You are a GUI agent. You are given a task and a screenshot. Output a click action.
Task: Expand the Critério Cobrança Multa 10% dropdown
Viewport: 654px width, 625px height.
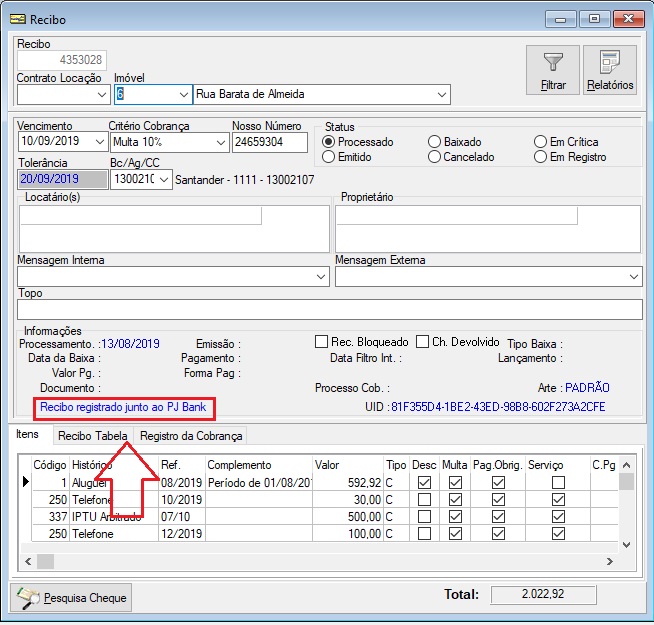coord(221,143)
